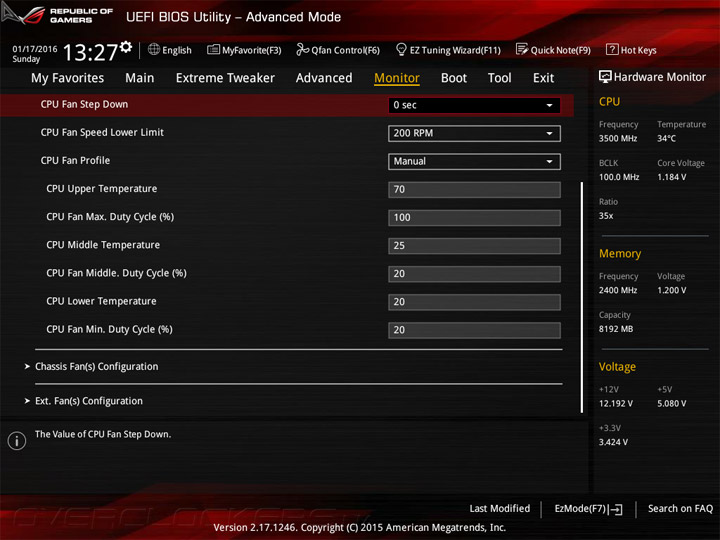Click memory capacity value 8192 MB
Image resolution: width=720 pixels, height=540 pixels.
coord(616,329)
